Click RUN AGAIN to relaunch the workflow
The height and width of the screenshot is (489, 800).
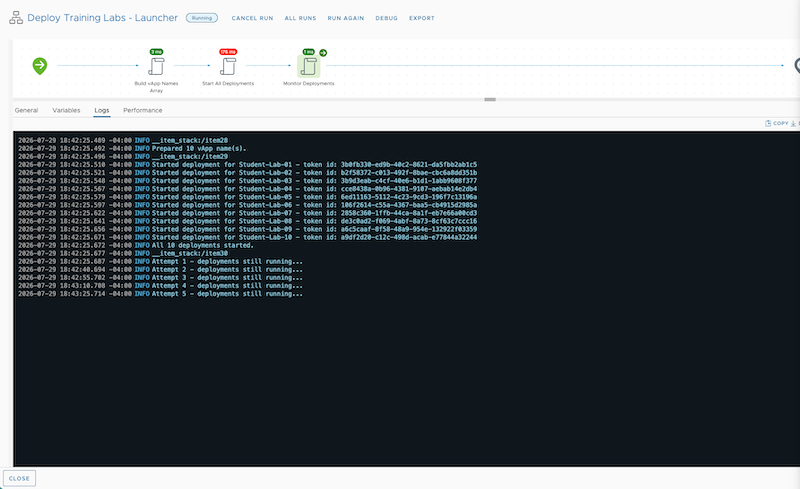click(x=346, y=18)
